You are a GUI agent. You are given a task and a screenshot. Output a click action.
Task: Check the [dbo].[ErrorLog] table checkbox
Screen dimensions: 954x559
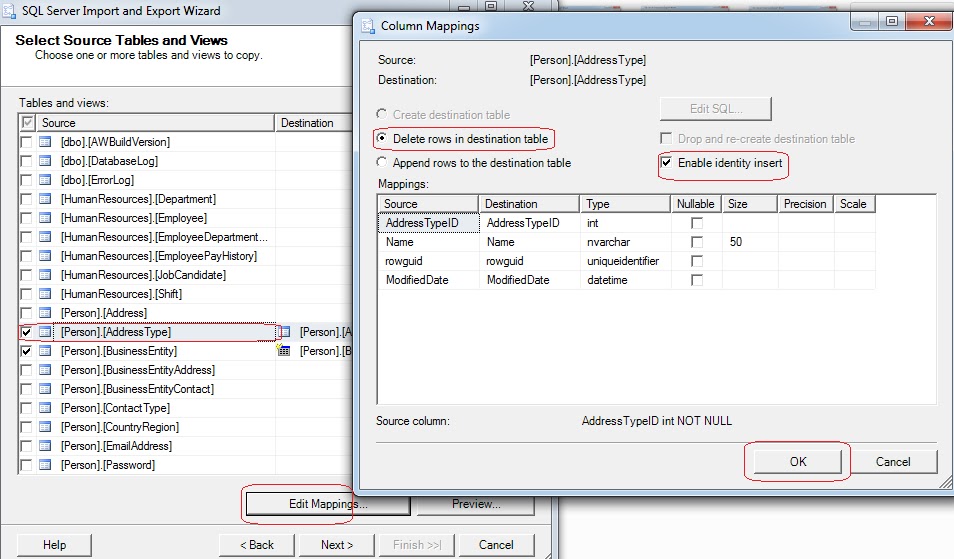pos(26,180)
